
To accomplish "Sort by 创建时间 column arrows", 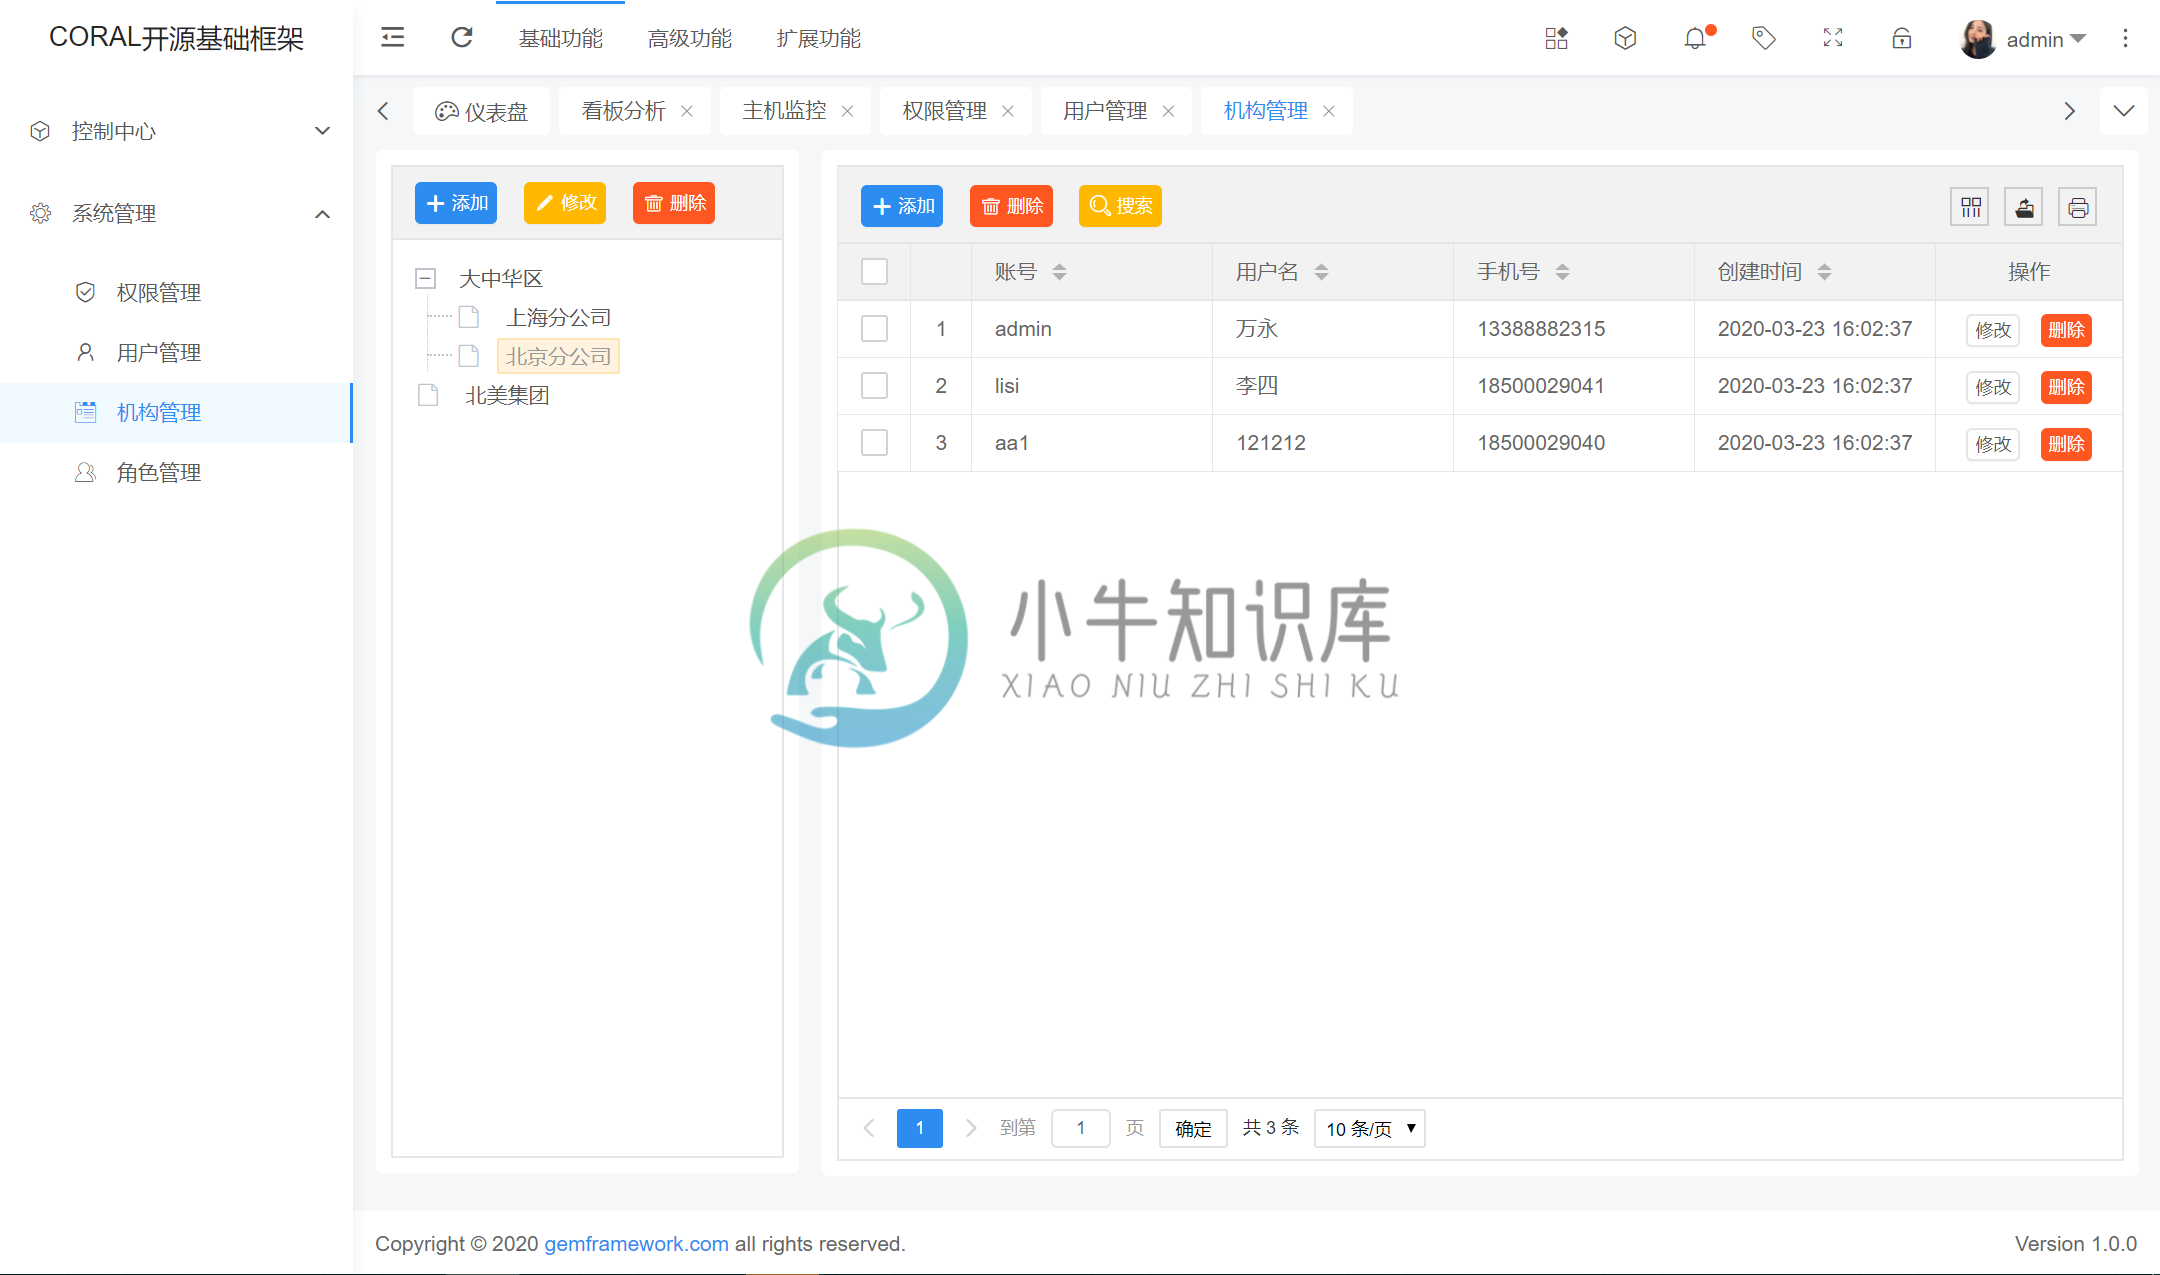I will 1825,272.
